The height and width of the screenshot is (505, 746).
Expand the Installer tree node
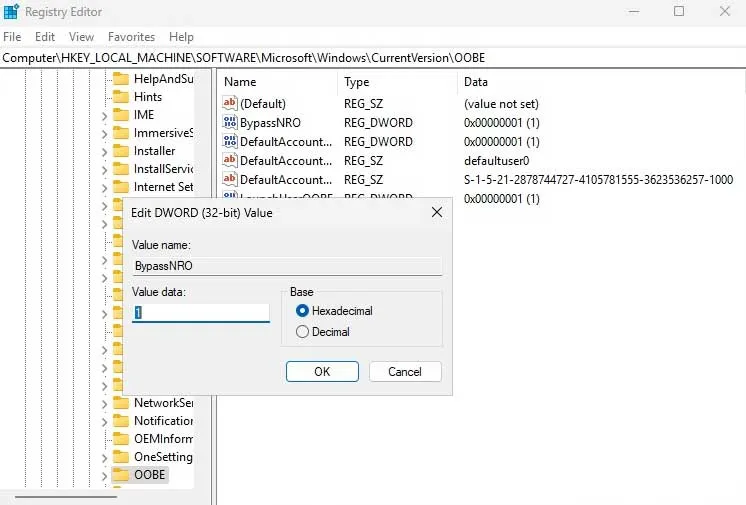105,152
